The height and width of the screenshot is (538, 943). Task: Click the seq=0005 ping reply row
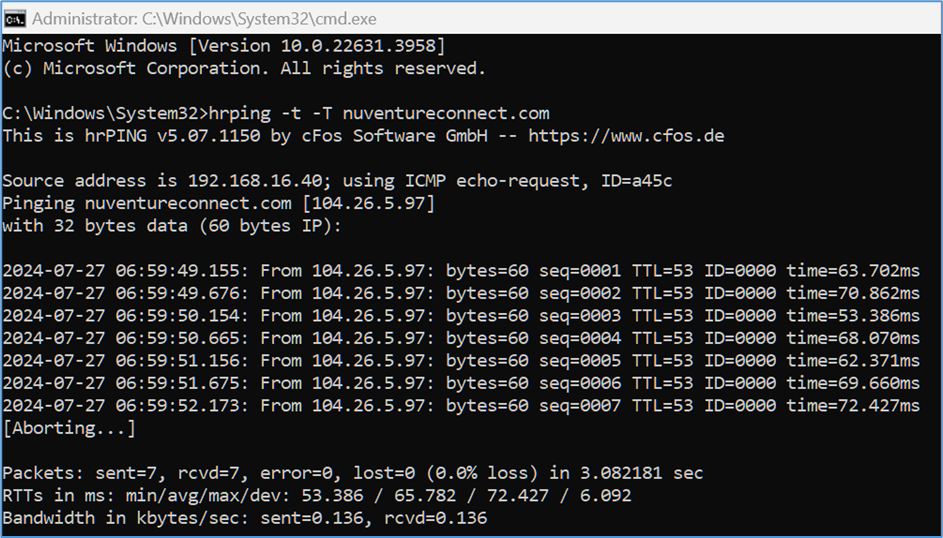click(461, 361)
